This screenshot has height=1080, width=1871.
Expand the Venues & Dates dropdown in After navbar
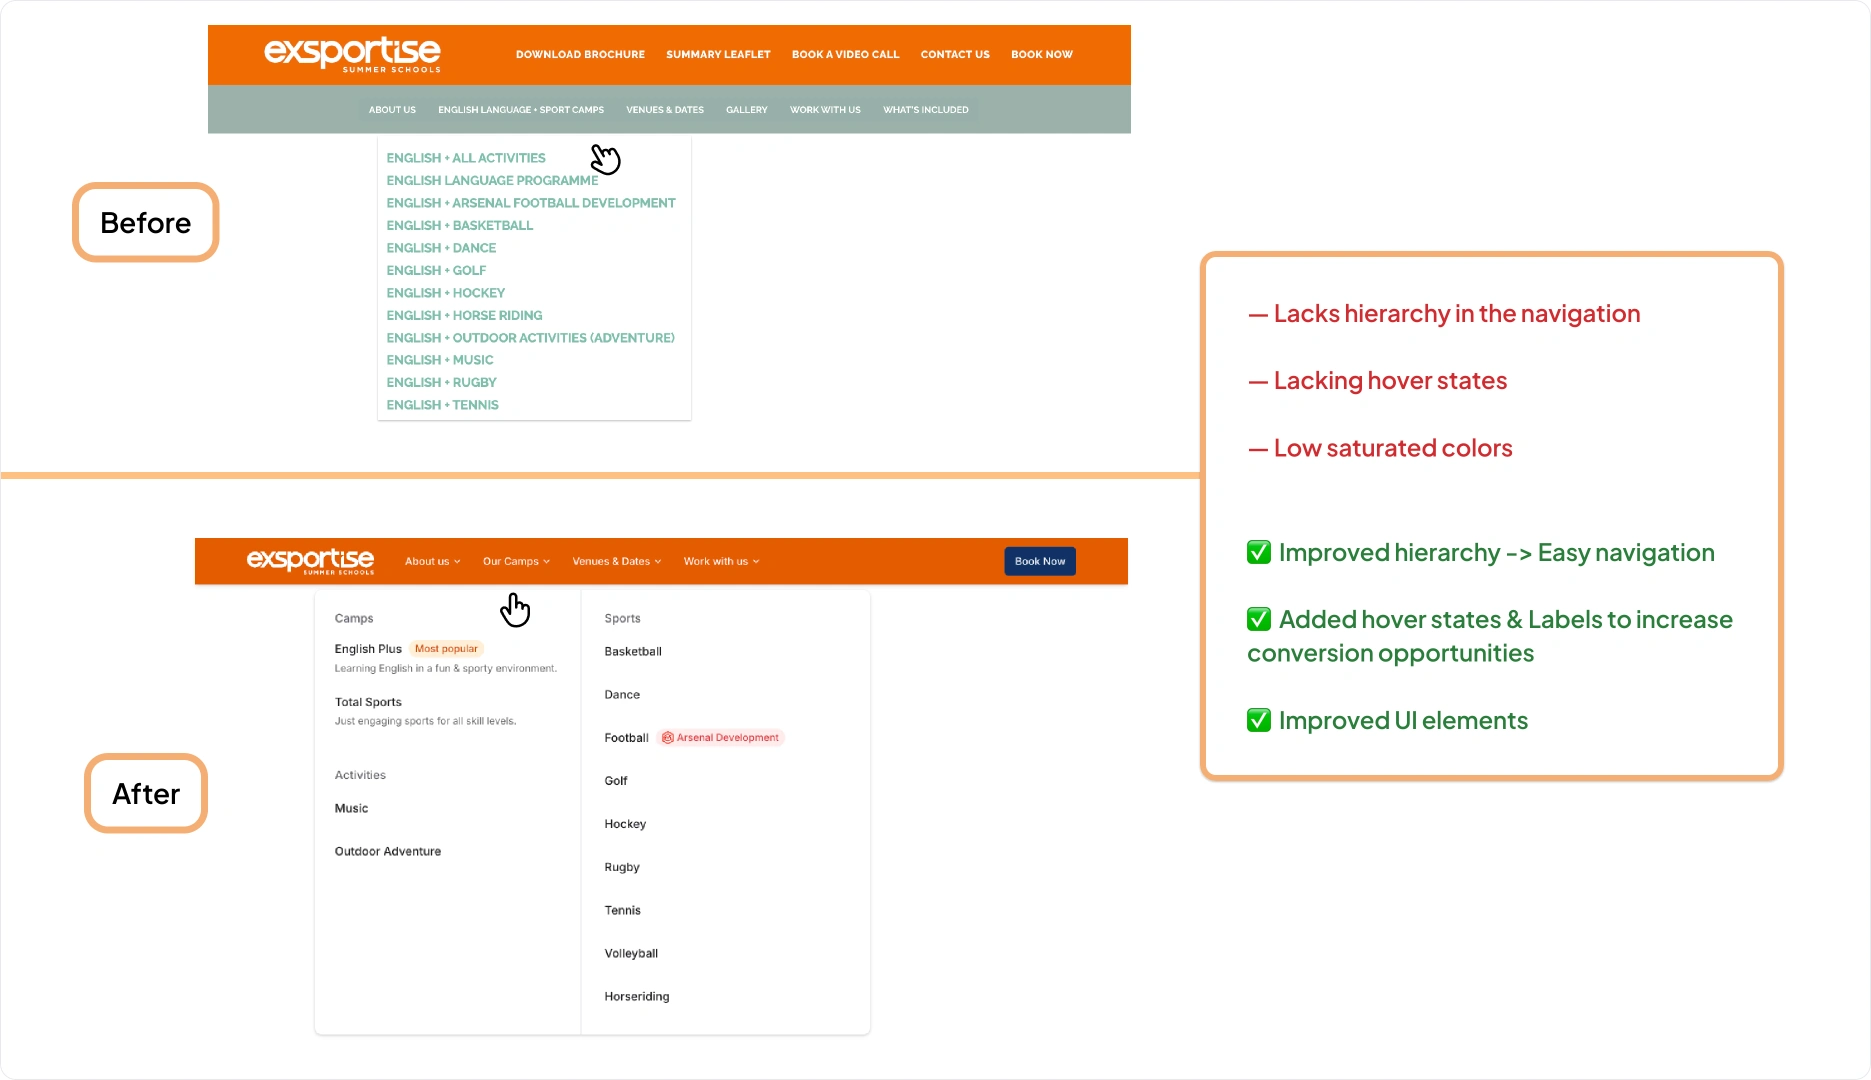[x=616, y=562]
